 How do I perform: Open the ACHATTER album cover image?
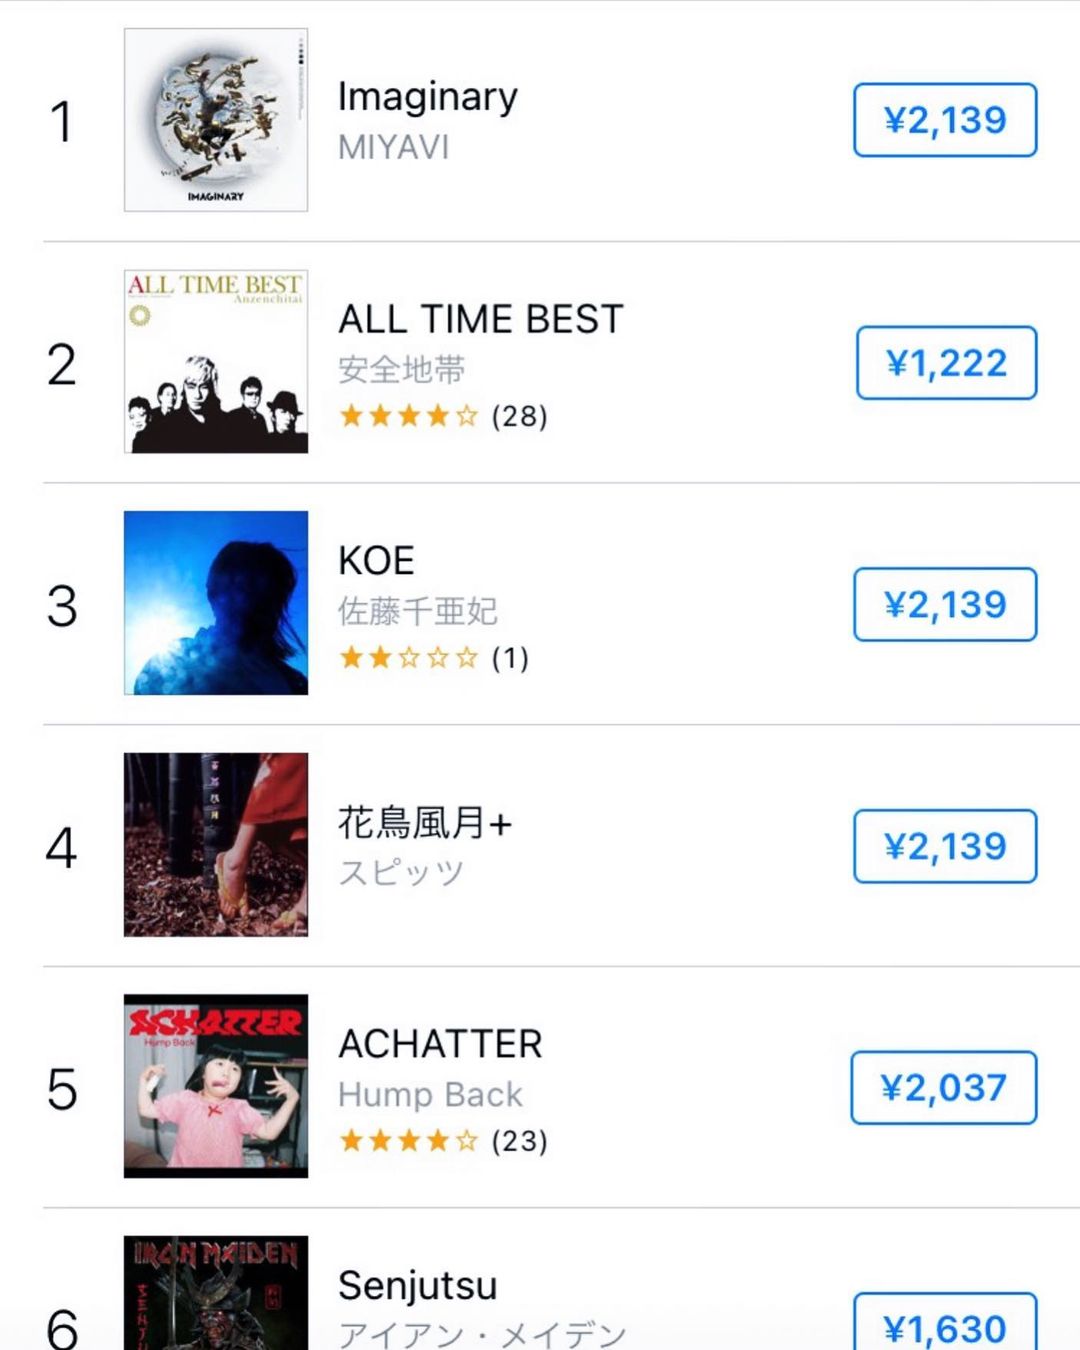(x=216, y=1086)
